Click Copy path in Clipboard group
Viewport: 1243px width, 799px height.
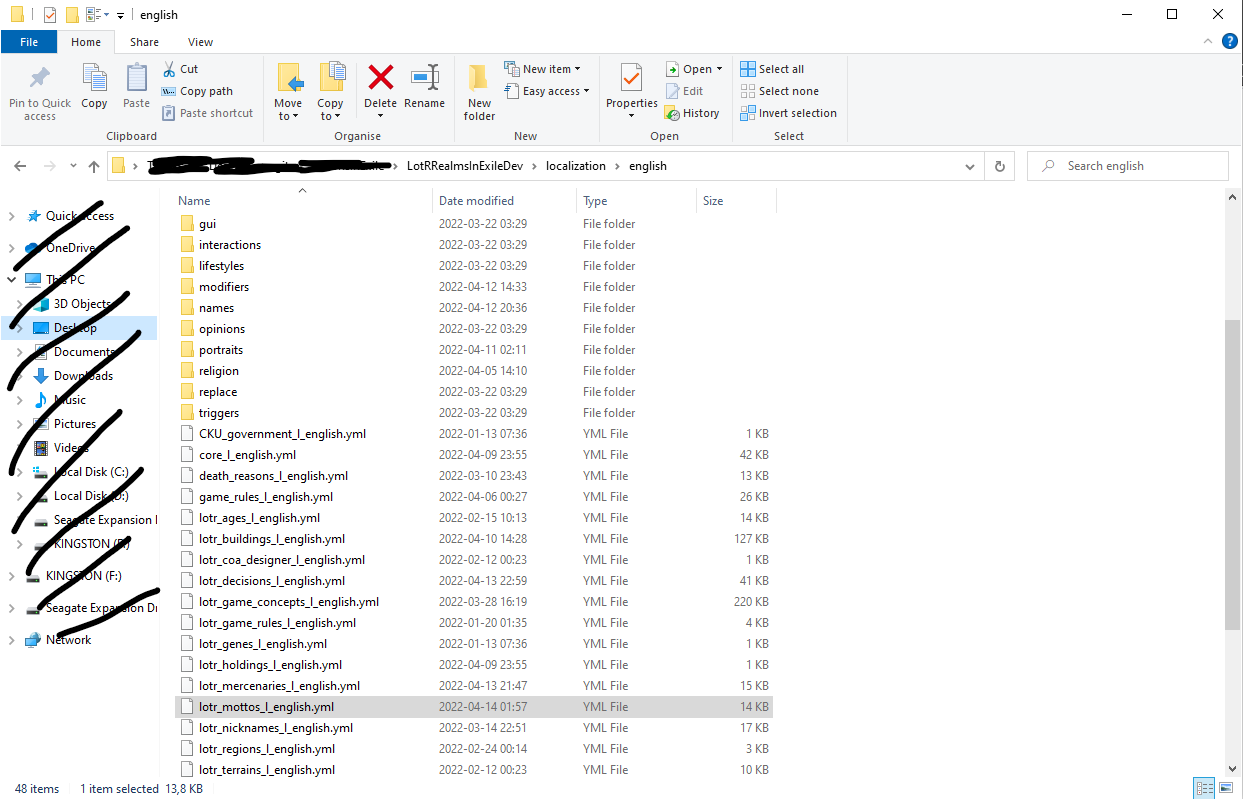[x=197, y=91]
